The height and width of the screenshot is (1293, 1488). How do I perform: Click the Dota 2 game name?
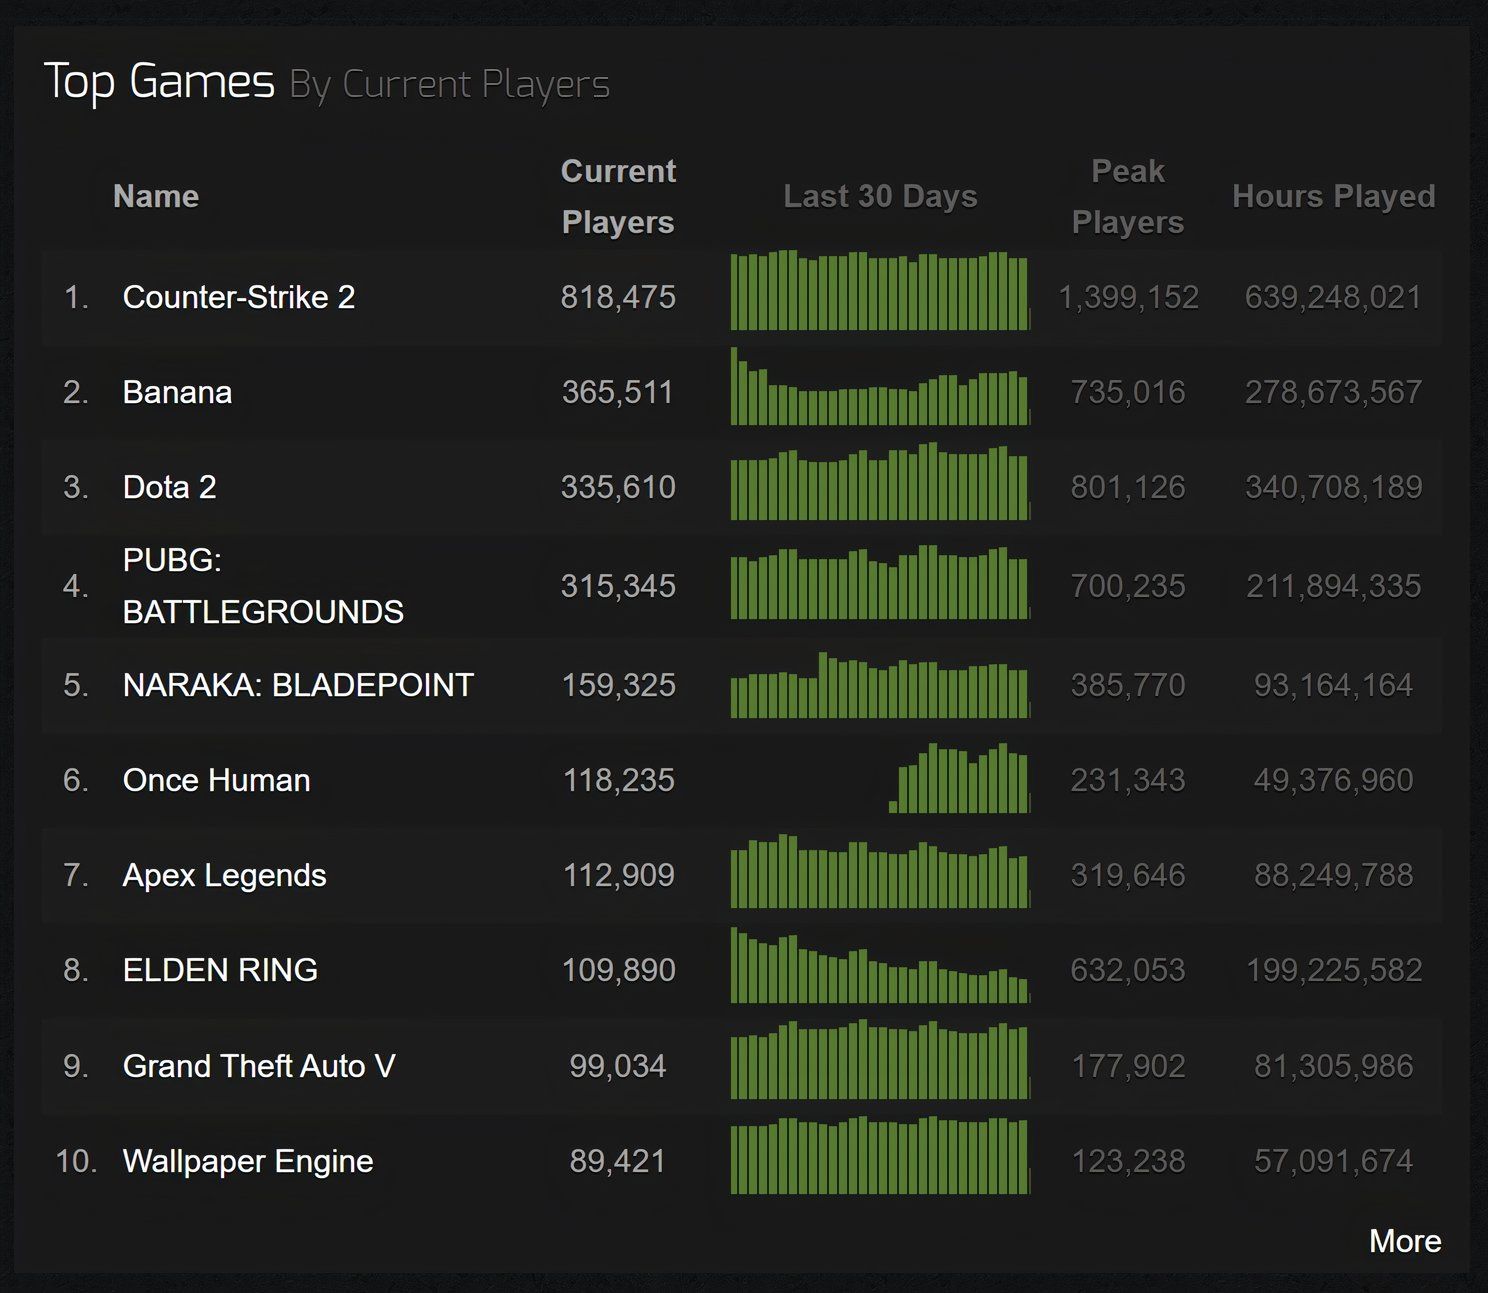click(169, 487)
